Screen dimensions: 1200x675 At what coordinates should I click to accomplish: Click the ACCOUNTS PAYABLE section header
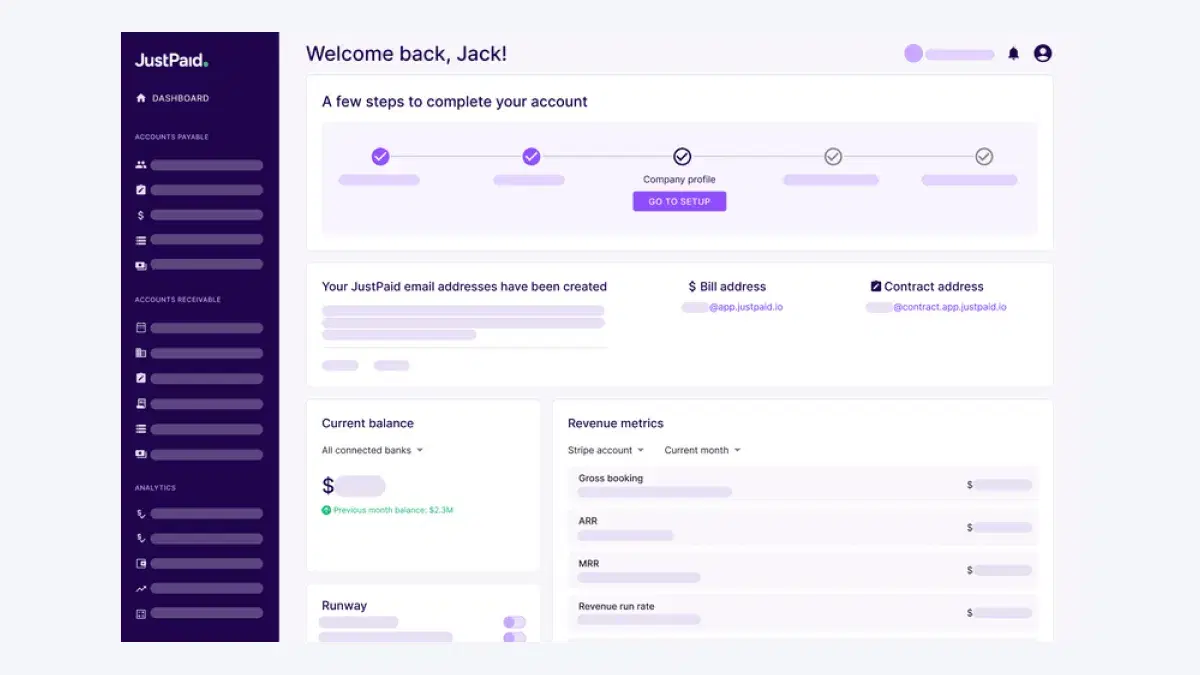point(172,137)
